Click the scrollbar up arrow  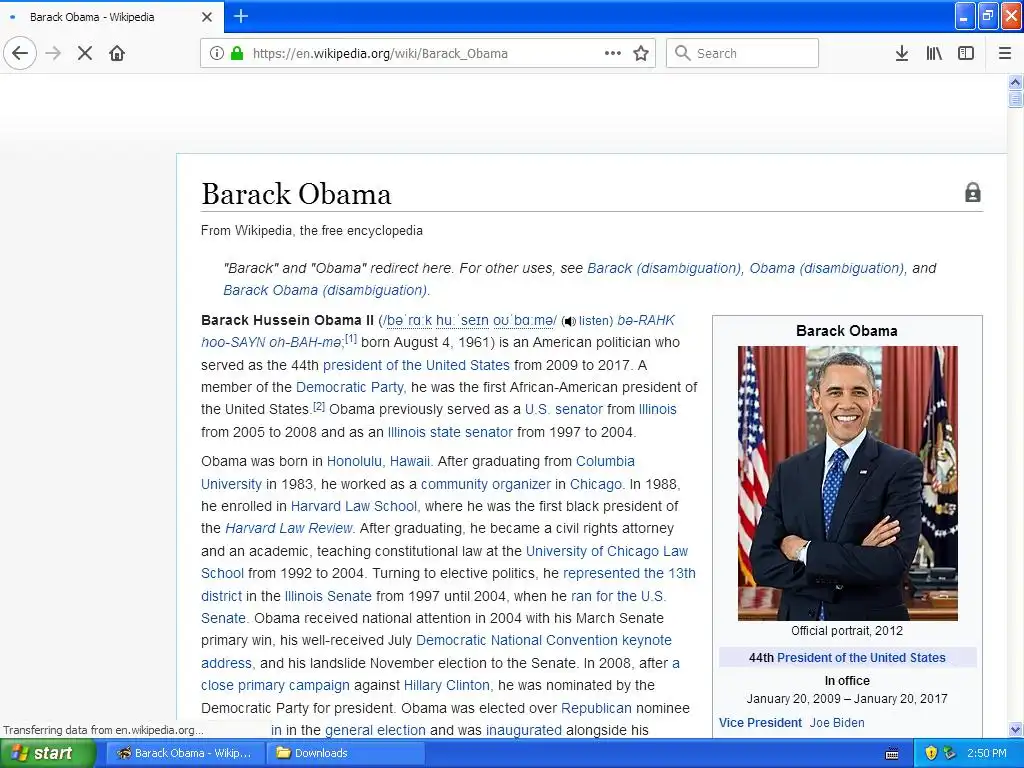[1015, 82]
